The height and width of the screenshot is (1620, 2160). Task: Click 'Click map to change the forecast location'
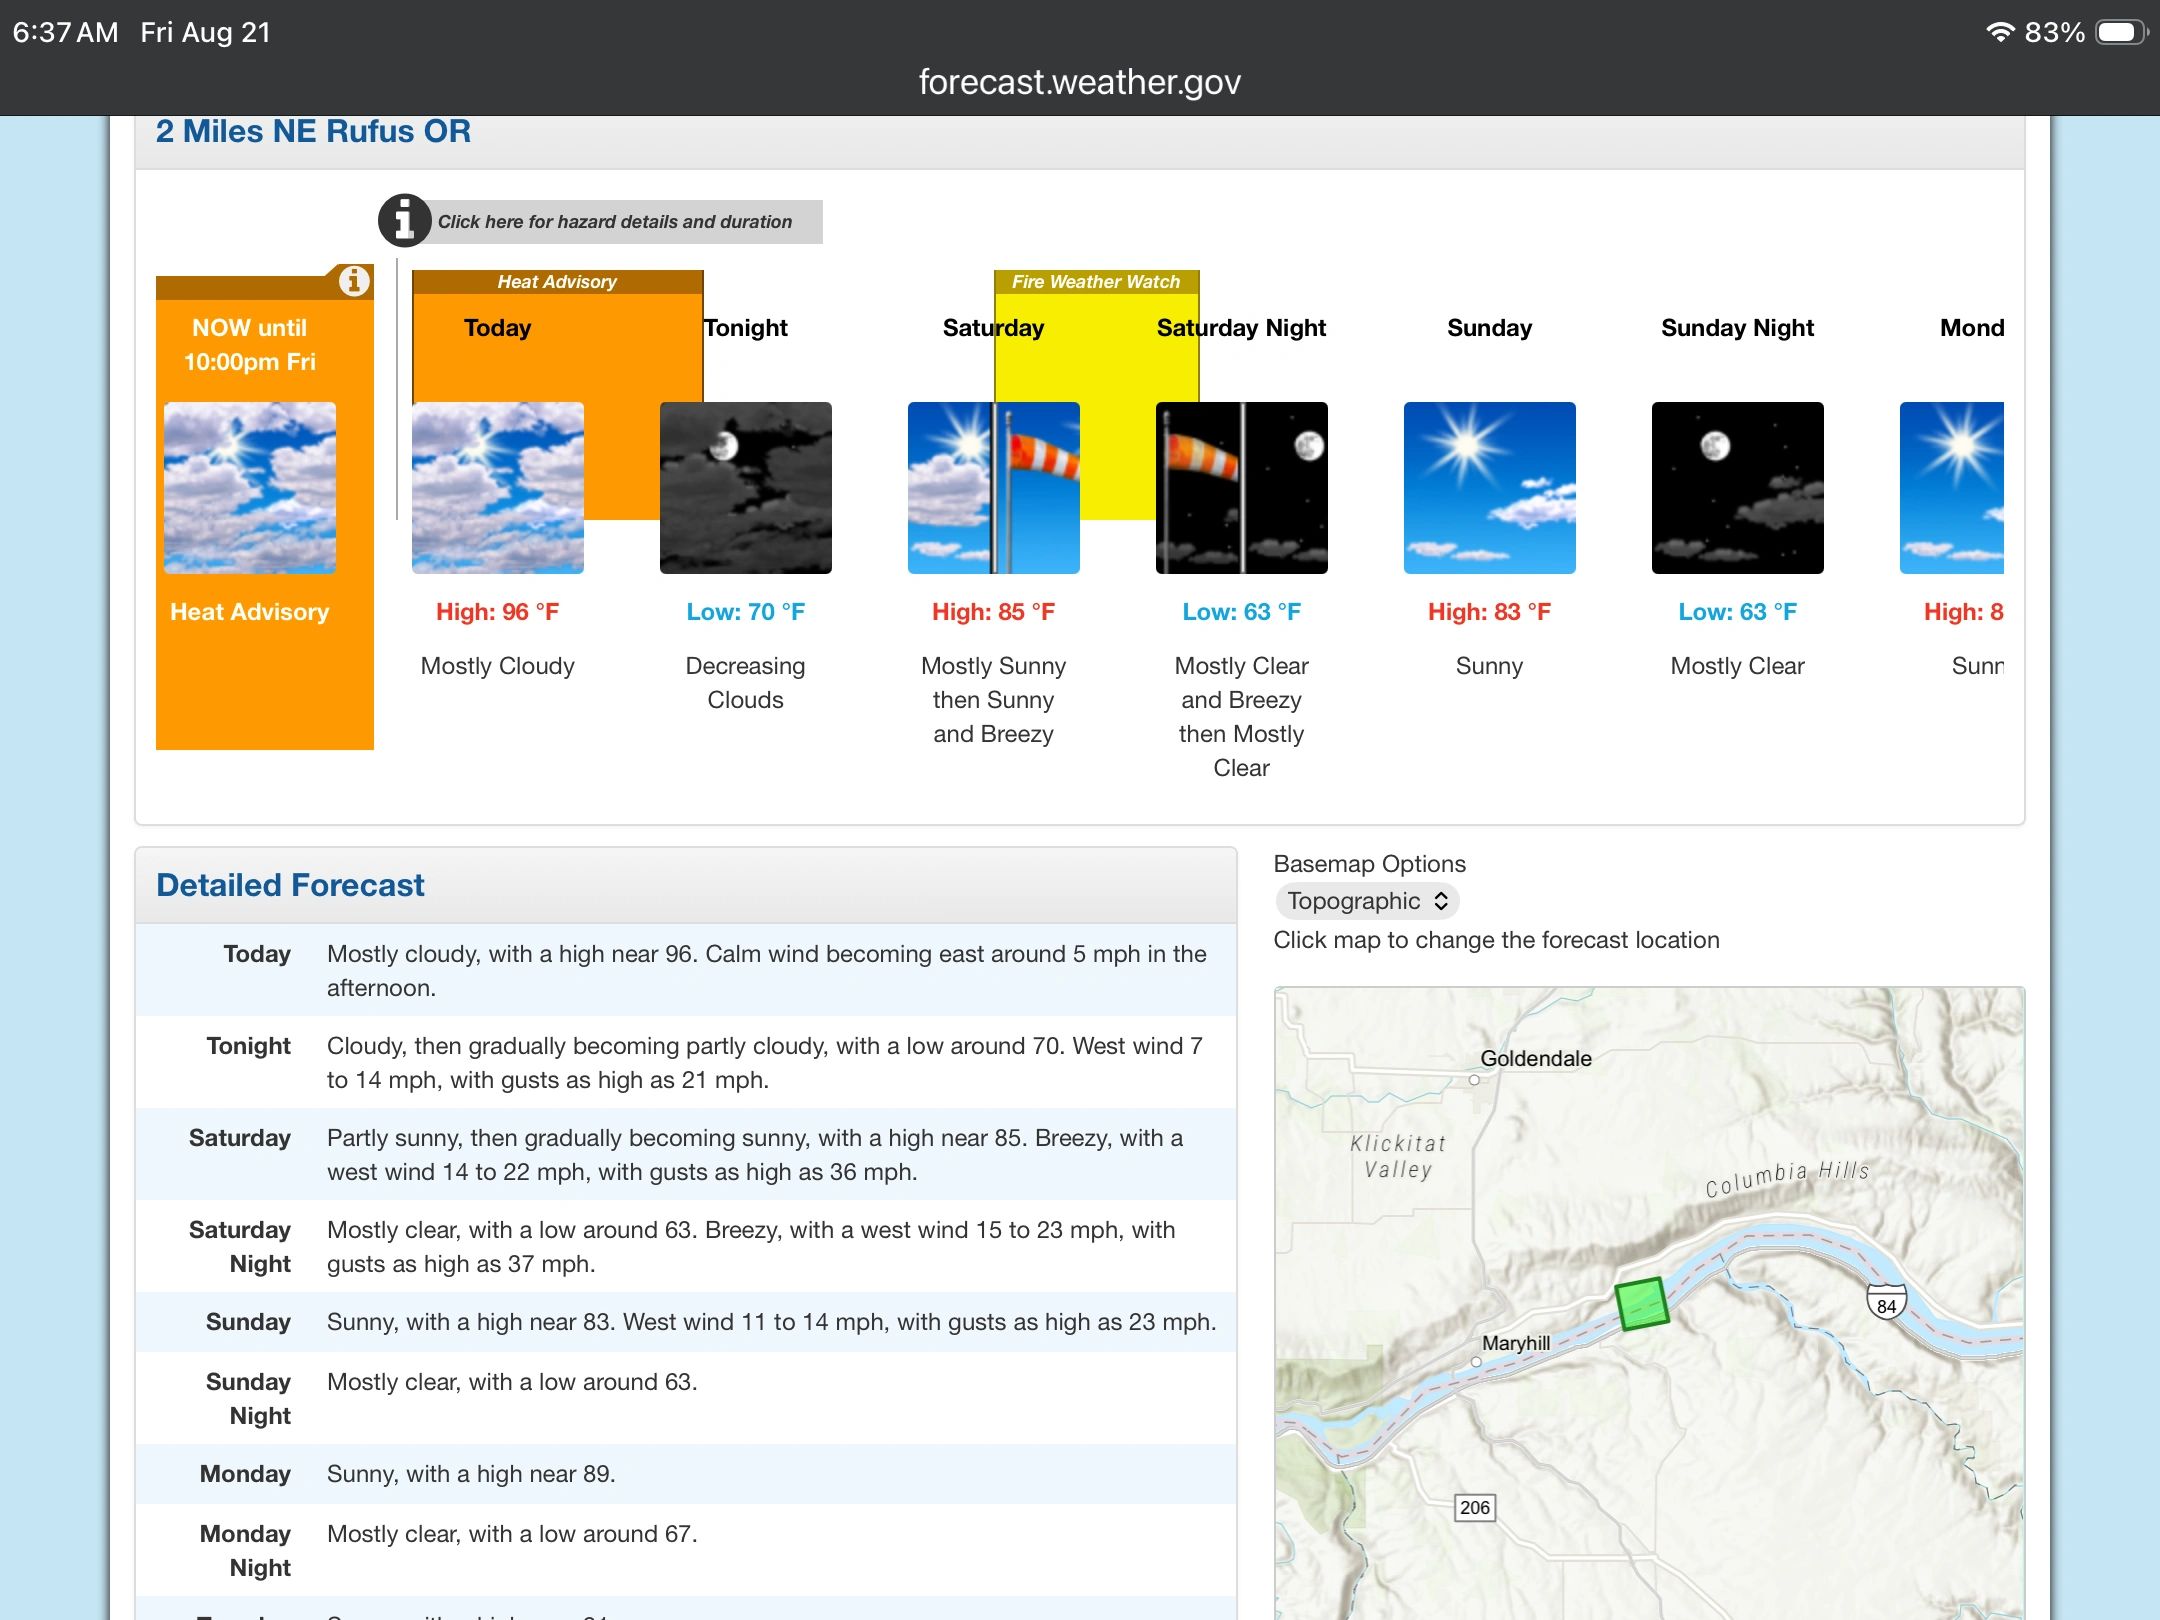point(1496,940)
